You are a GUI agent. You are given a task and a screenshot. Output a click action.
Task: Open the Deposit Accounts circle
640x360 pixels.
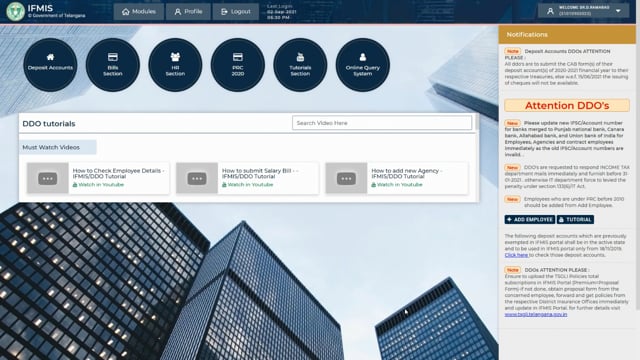[50, 65]
